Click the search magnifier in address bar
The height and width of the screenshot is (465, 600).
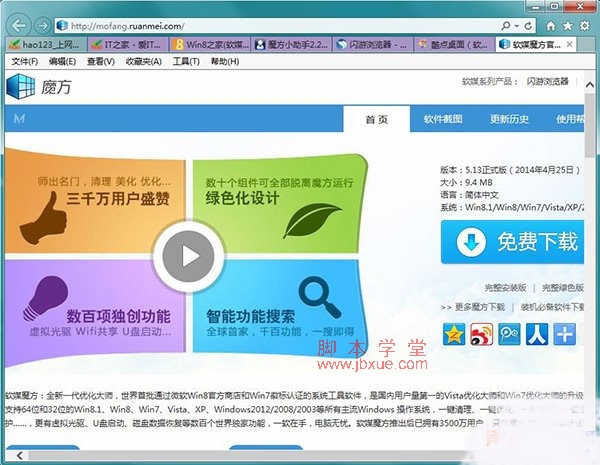[x=506, y=26]
